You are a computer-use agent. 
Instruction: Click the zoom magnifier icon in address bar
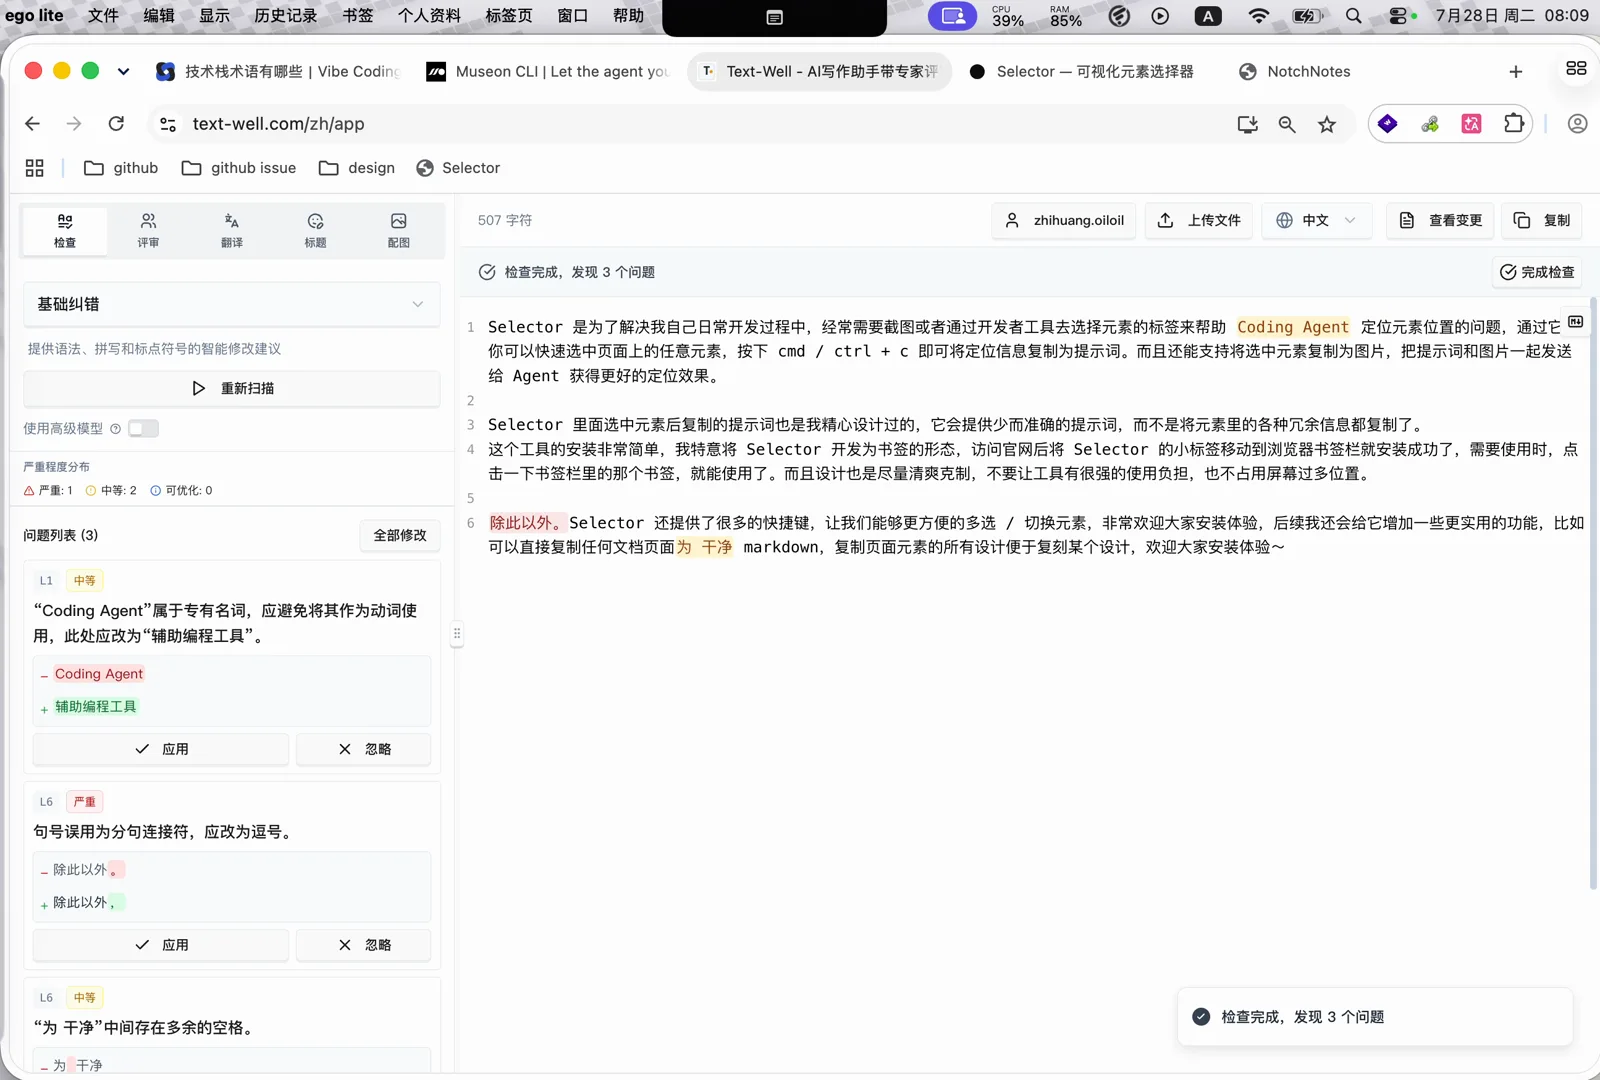(x=1287, y=124)
